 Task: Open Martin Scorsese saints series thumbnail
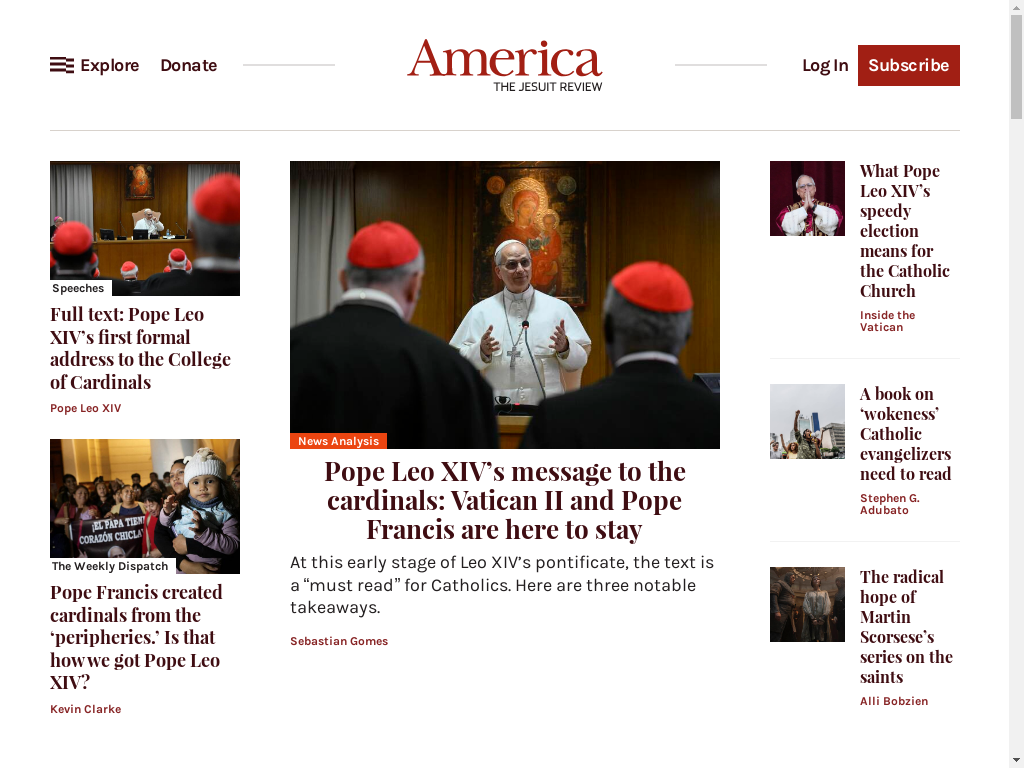807,604
